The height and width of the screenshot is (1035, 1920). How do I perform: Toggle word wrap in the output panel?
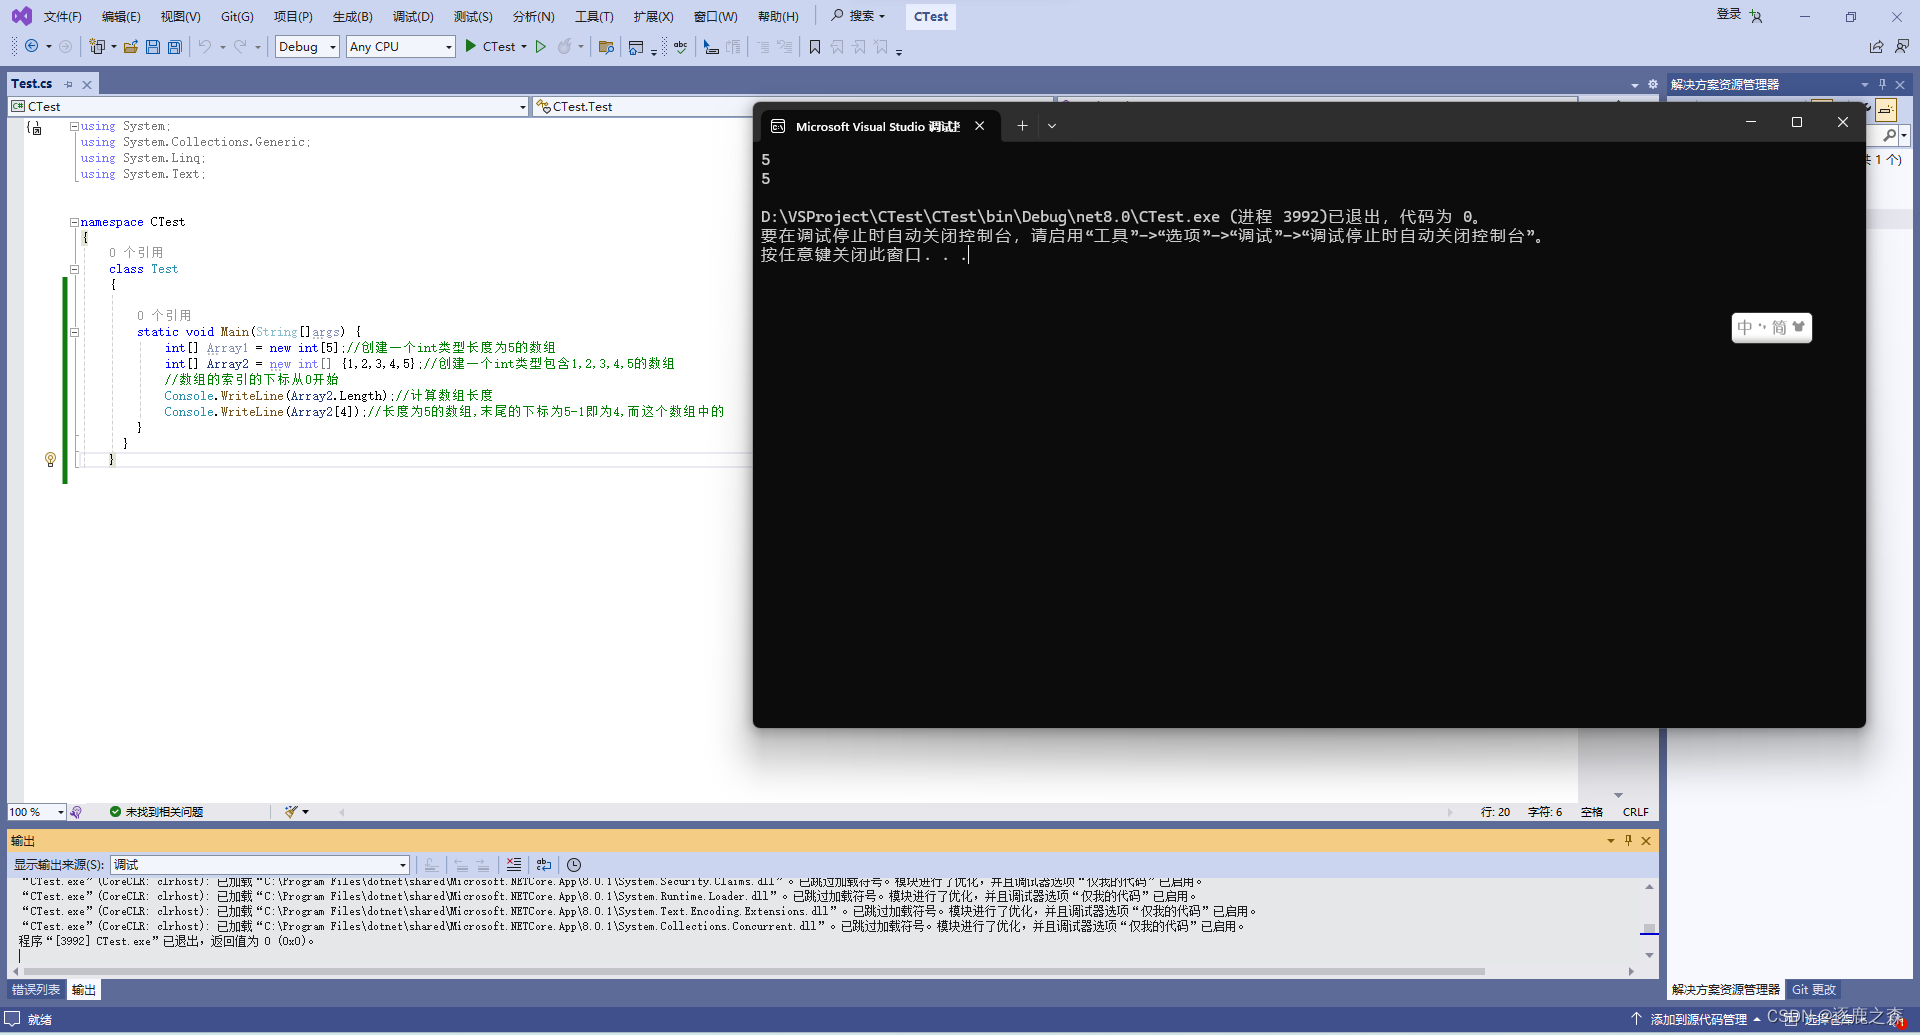pos(544,864)
